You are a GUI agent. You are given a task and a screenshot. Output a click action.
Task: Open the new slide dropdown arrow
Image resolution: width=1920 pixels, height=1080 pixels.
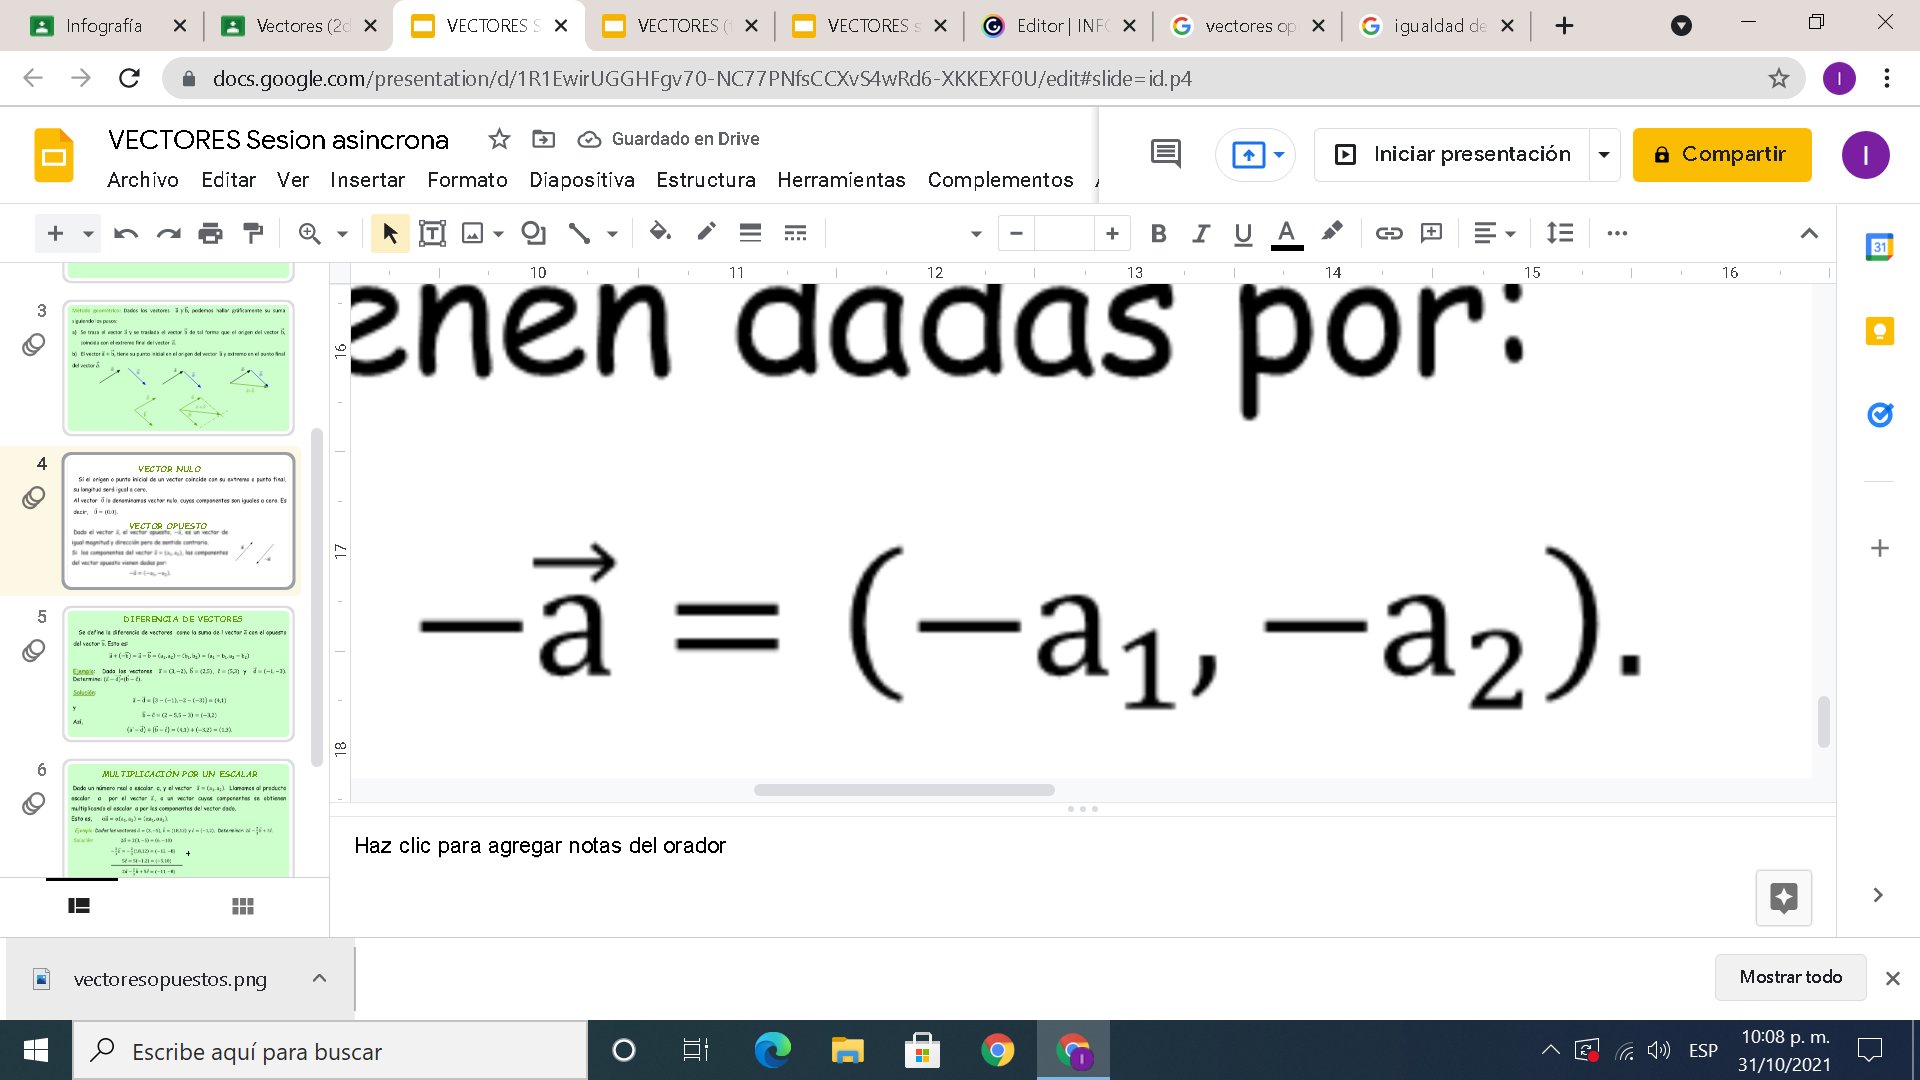86,232
